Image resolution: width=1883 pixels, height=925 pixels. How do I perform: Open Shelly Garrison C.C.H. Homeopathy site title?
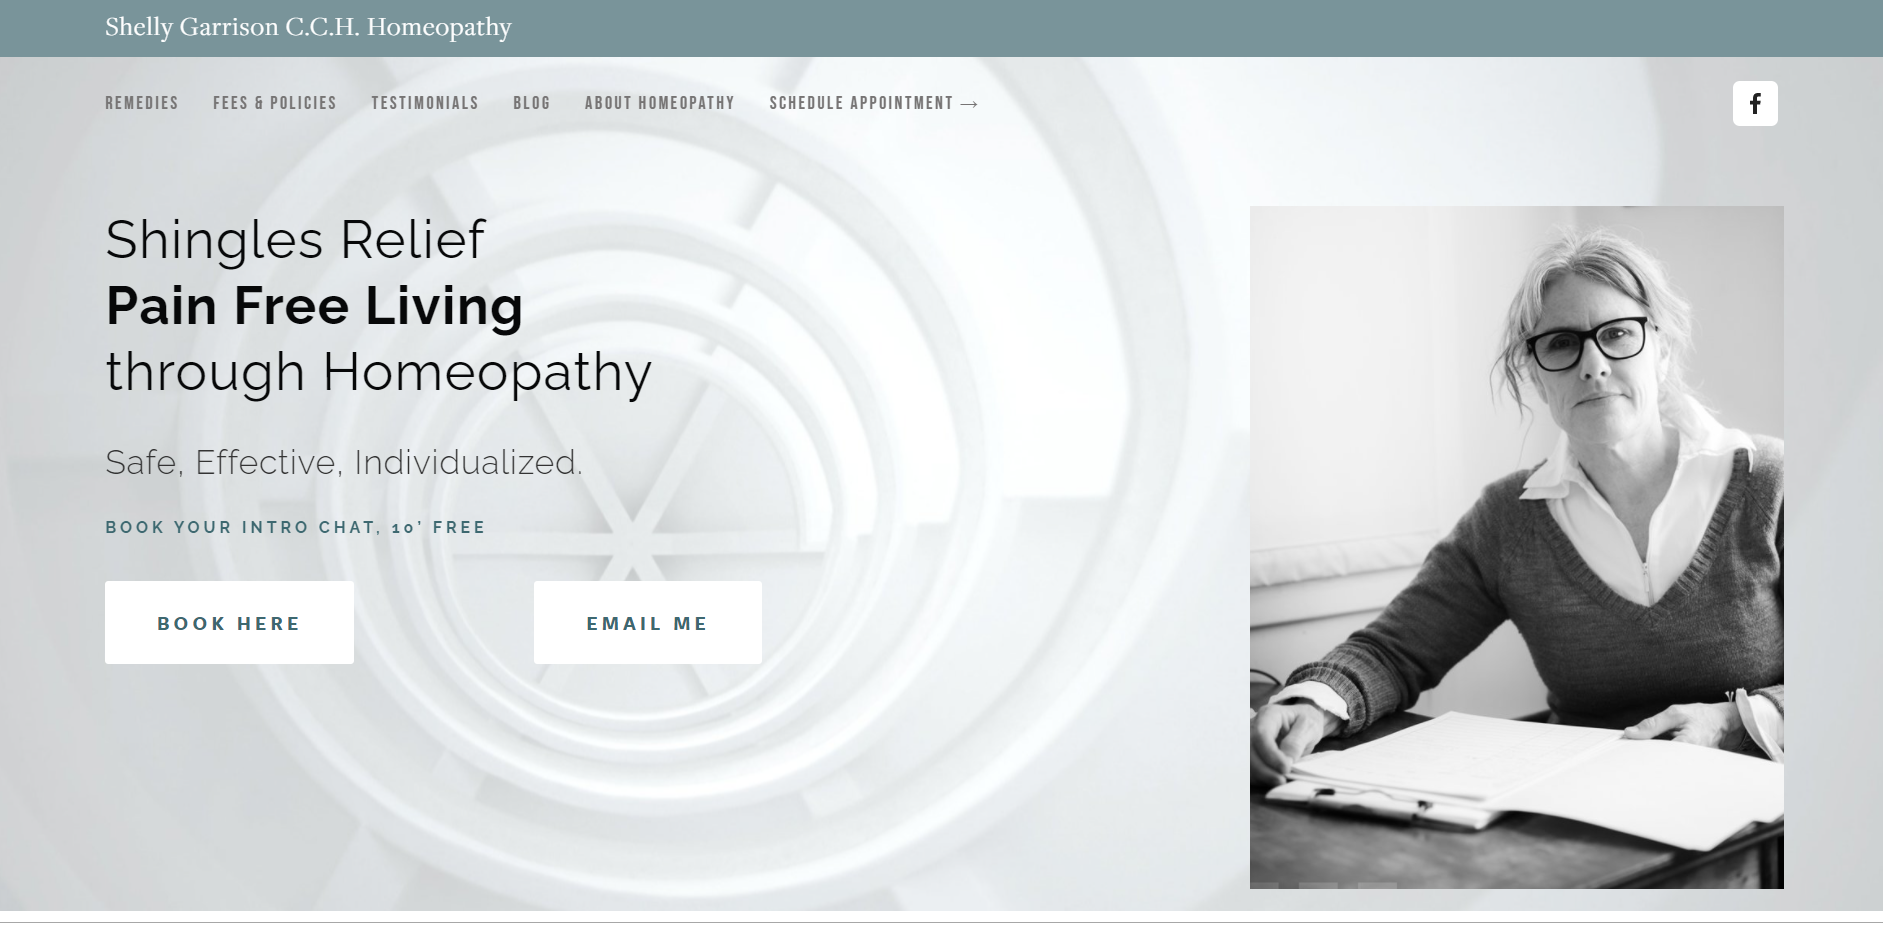(x=308, y=27)
